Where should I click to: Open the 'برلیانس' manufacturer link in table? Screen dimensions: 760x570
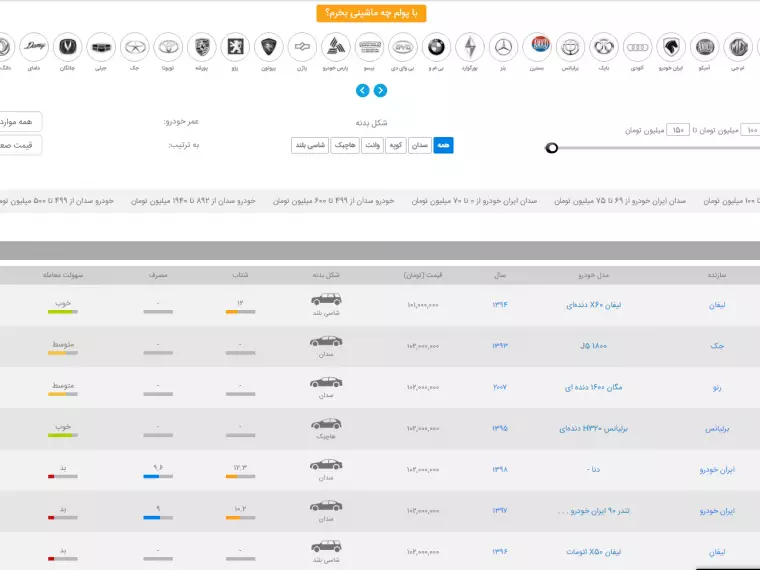tap(717, 428)
